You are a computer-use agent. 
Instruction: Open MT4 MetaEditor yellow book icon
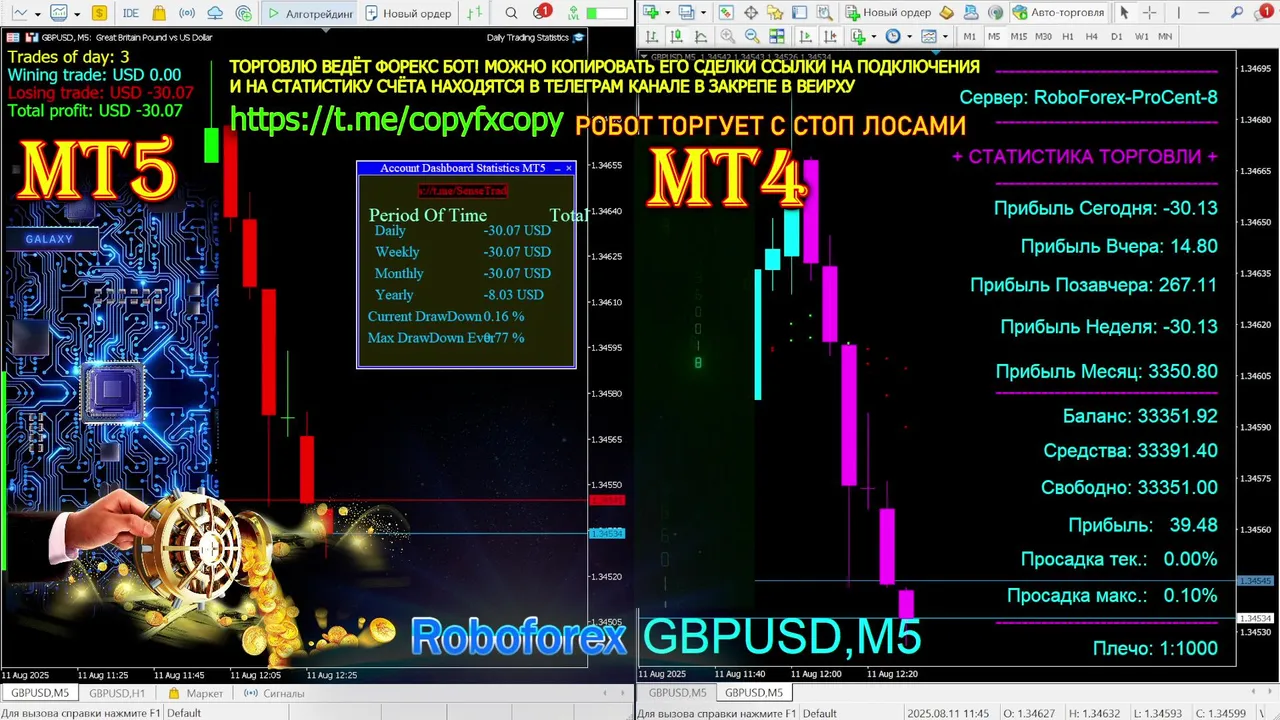(946, 12)
